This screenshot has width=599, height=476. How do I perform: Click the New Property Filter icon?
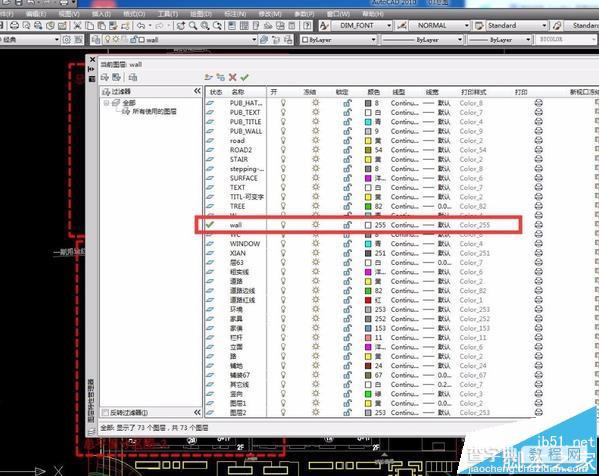105,78
